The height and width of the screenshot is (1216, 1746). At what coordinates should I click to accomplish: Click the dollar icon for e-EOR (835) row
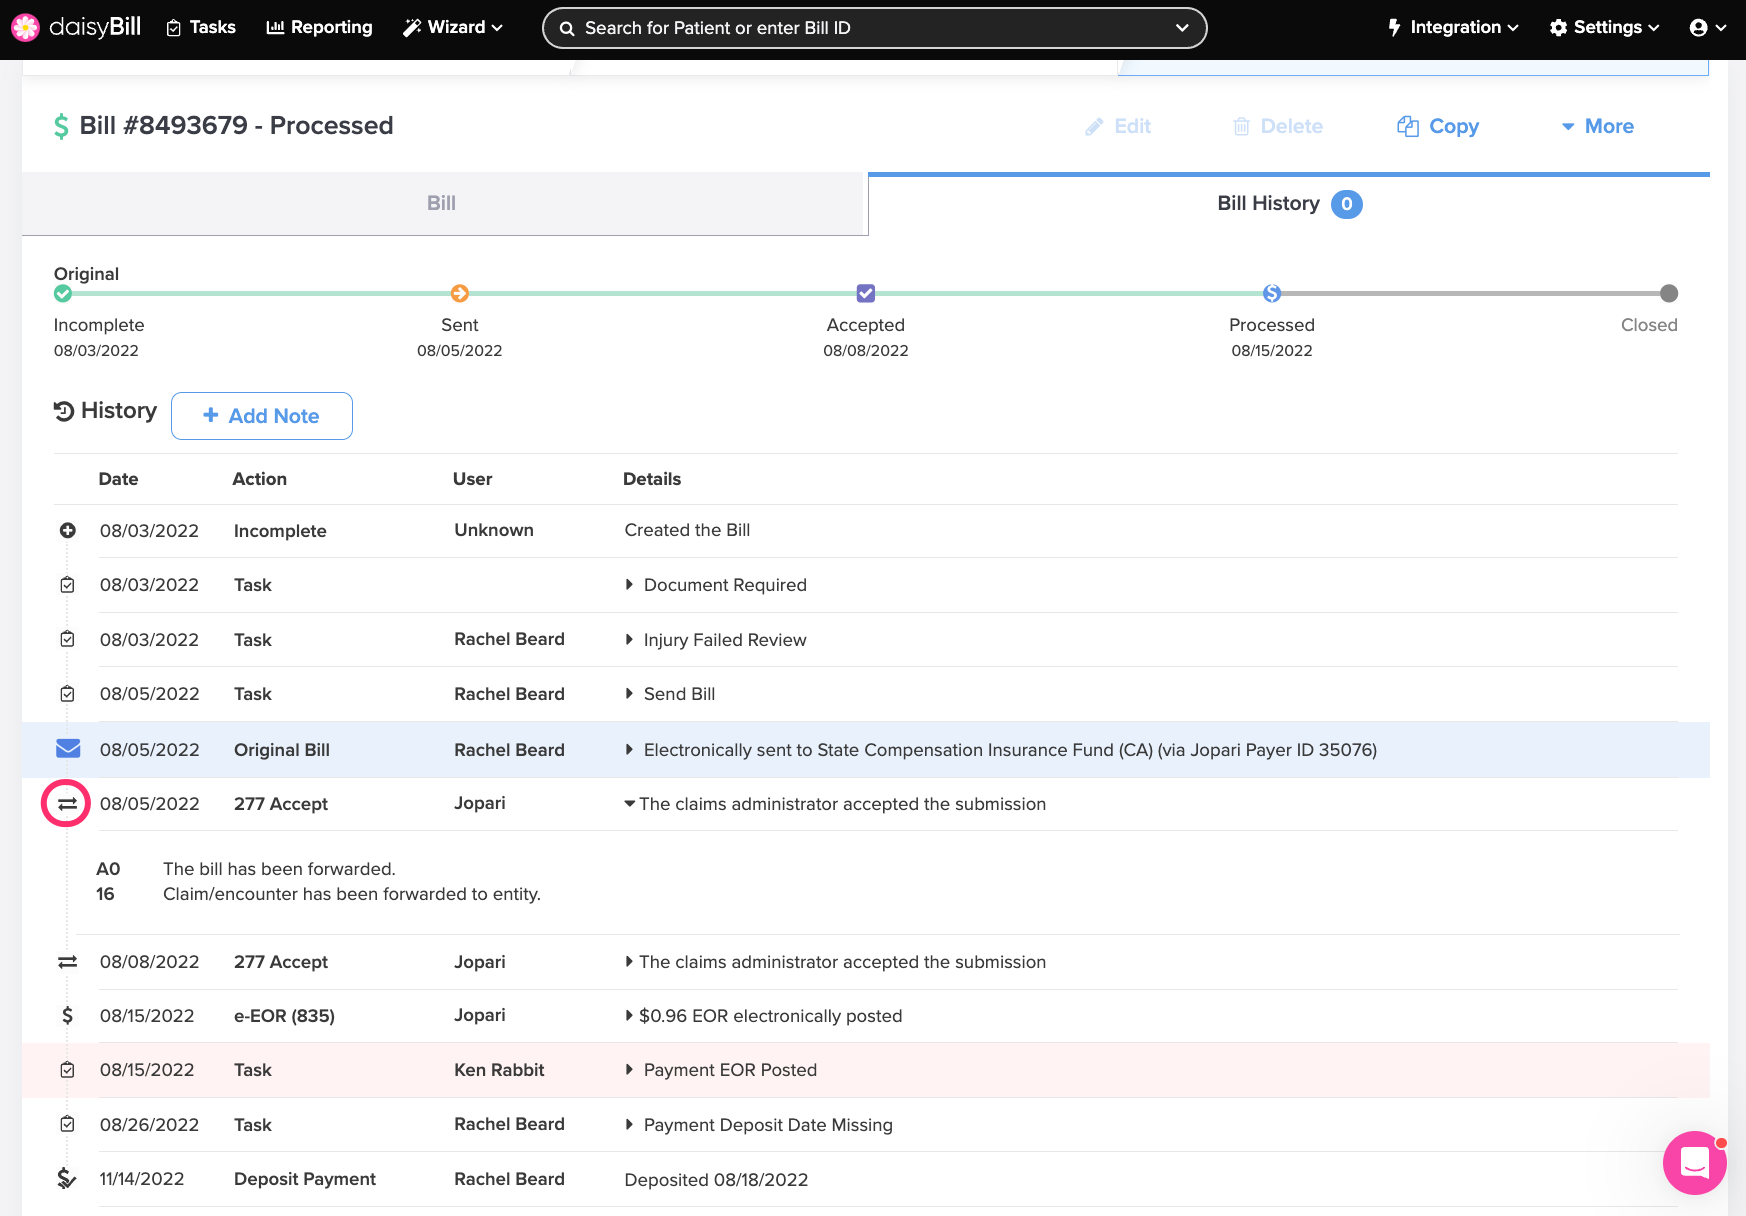pyautogui.click(x=67, y=1016)
